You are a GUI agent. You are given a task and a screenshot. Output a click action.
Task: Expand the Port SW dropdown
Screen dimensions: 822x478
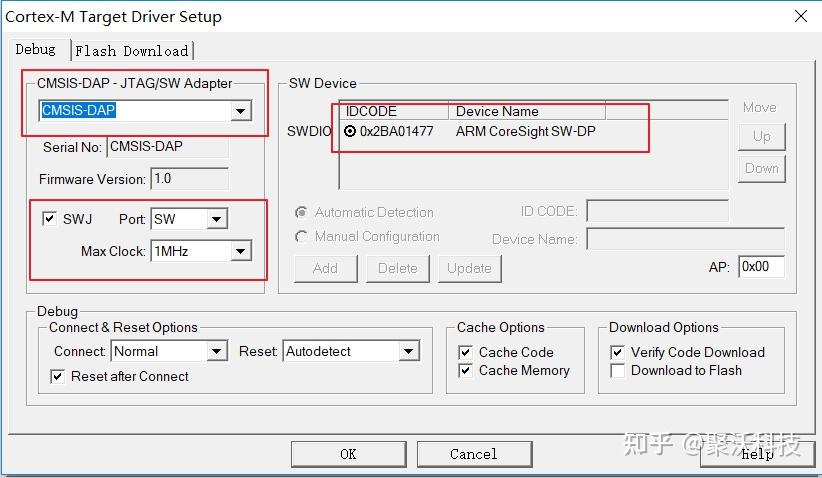pos(217,219)
